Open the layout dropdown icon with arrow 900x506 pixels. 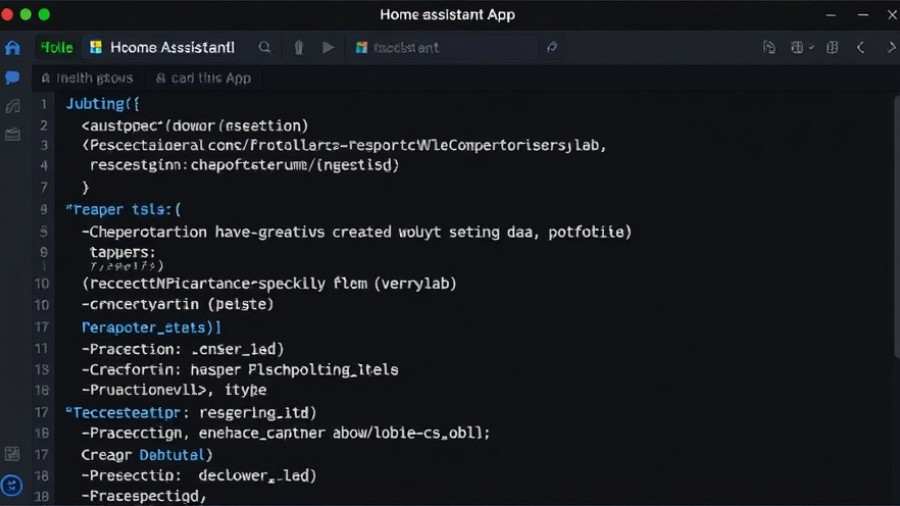click(x=802, y=47)
